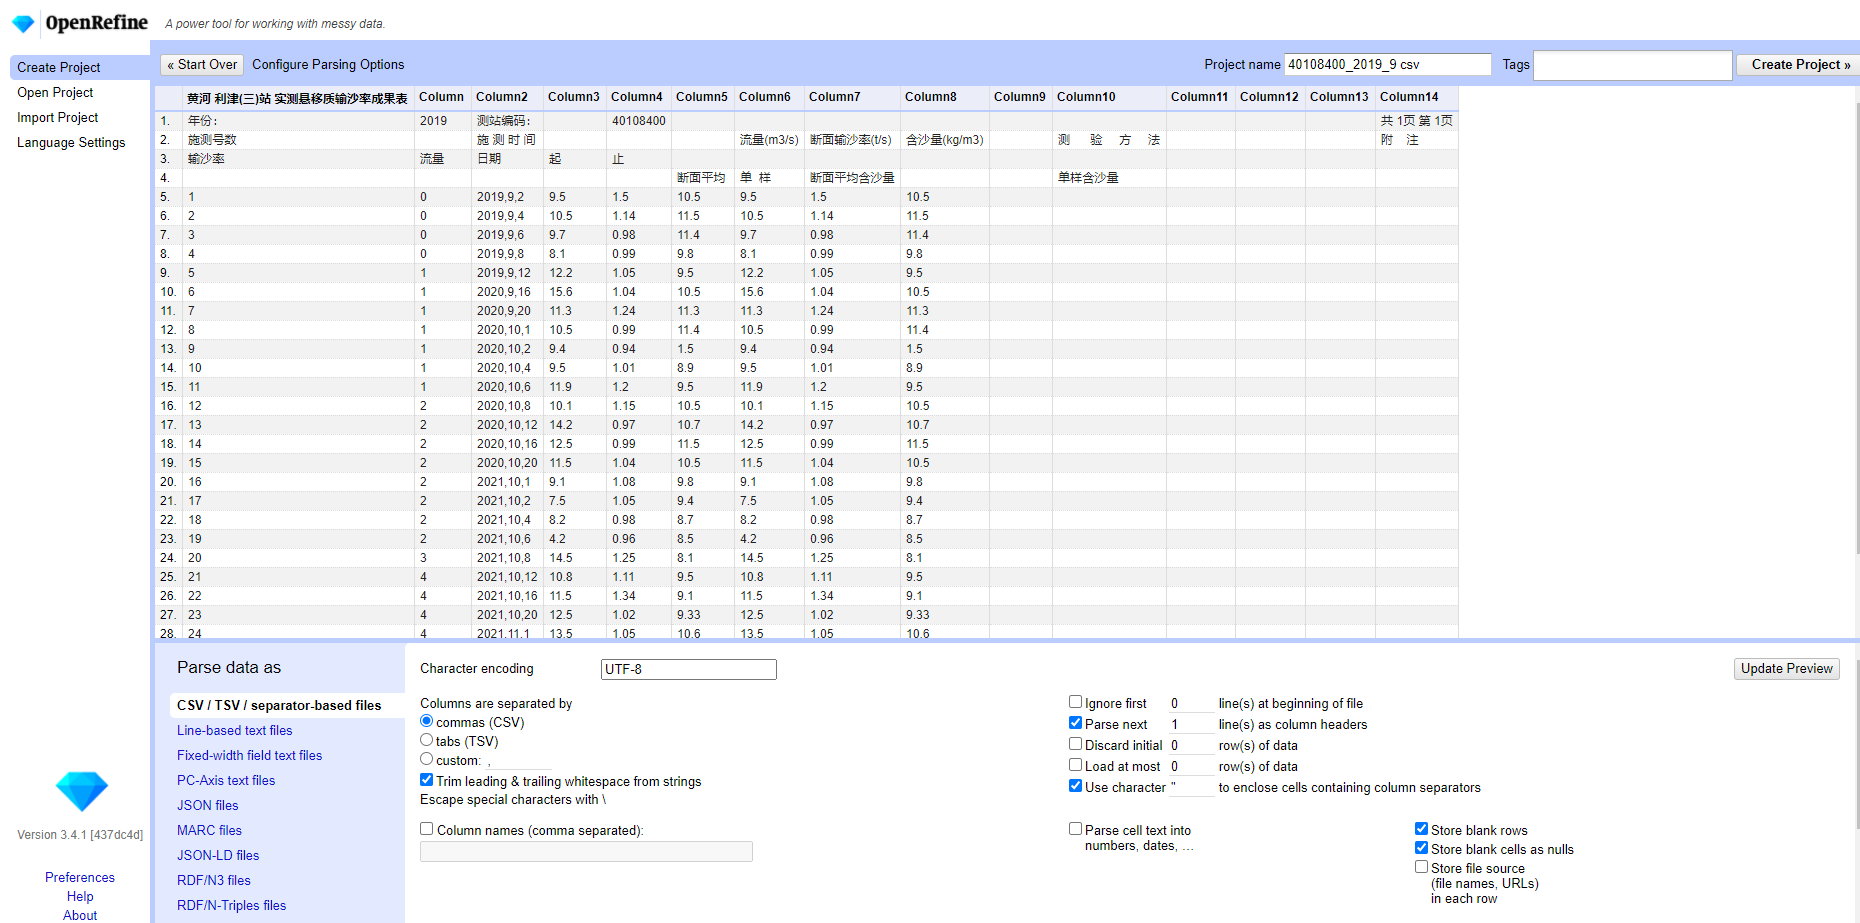Select custom separator radio button
The image size is (1860, 923).
427,759
